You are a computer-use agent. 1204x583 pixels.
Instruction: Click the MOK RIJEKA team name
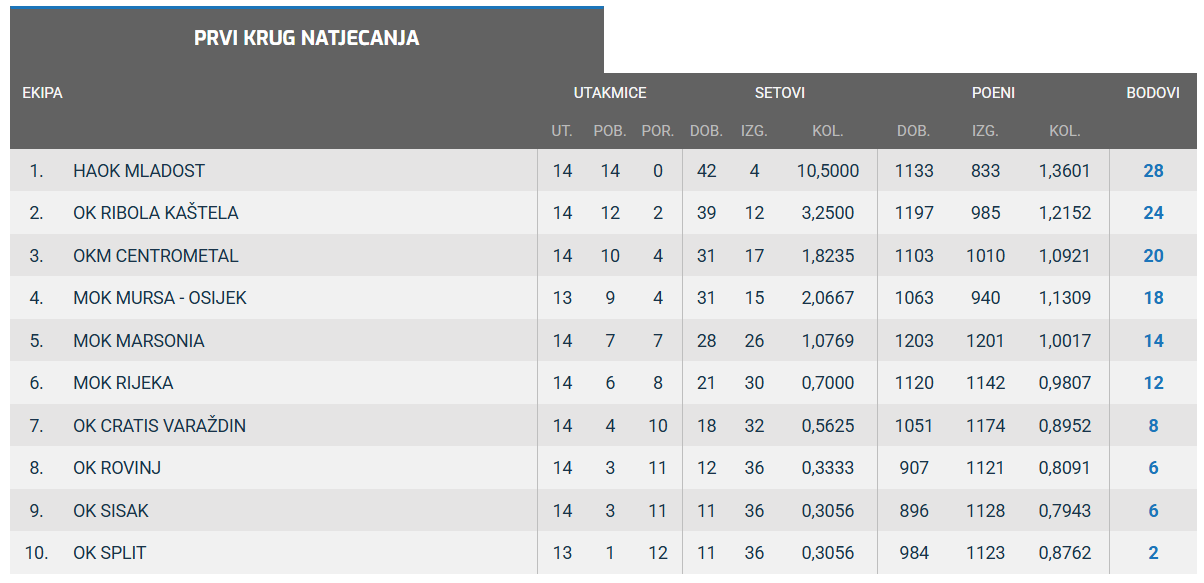[123, 383]
